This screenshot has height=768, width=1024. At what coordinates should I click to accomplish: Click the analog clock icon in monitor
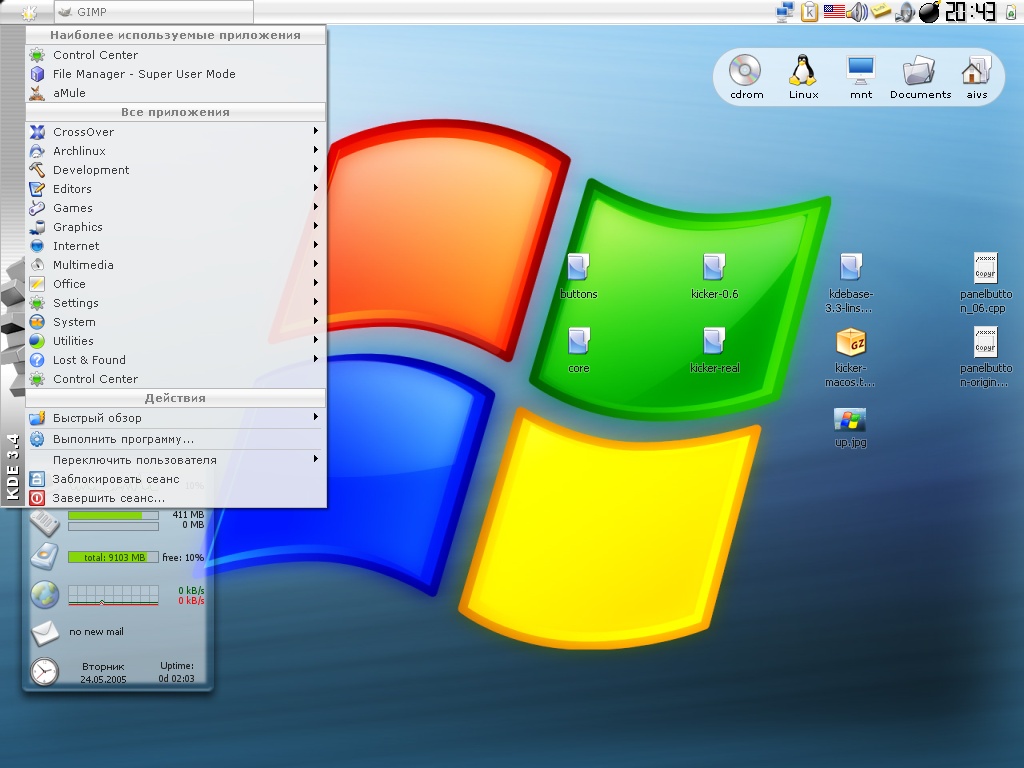click(44, 672)
